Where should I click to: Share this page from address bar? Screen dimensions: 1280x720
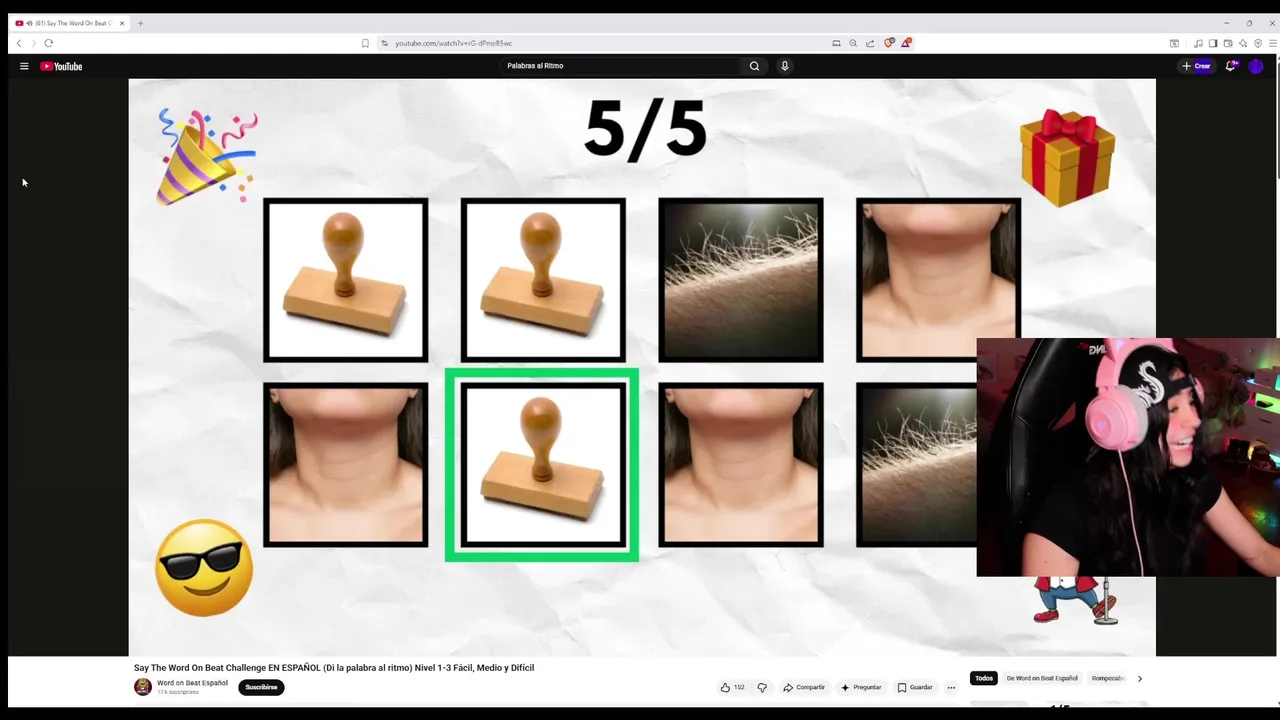coord(870,43)
